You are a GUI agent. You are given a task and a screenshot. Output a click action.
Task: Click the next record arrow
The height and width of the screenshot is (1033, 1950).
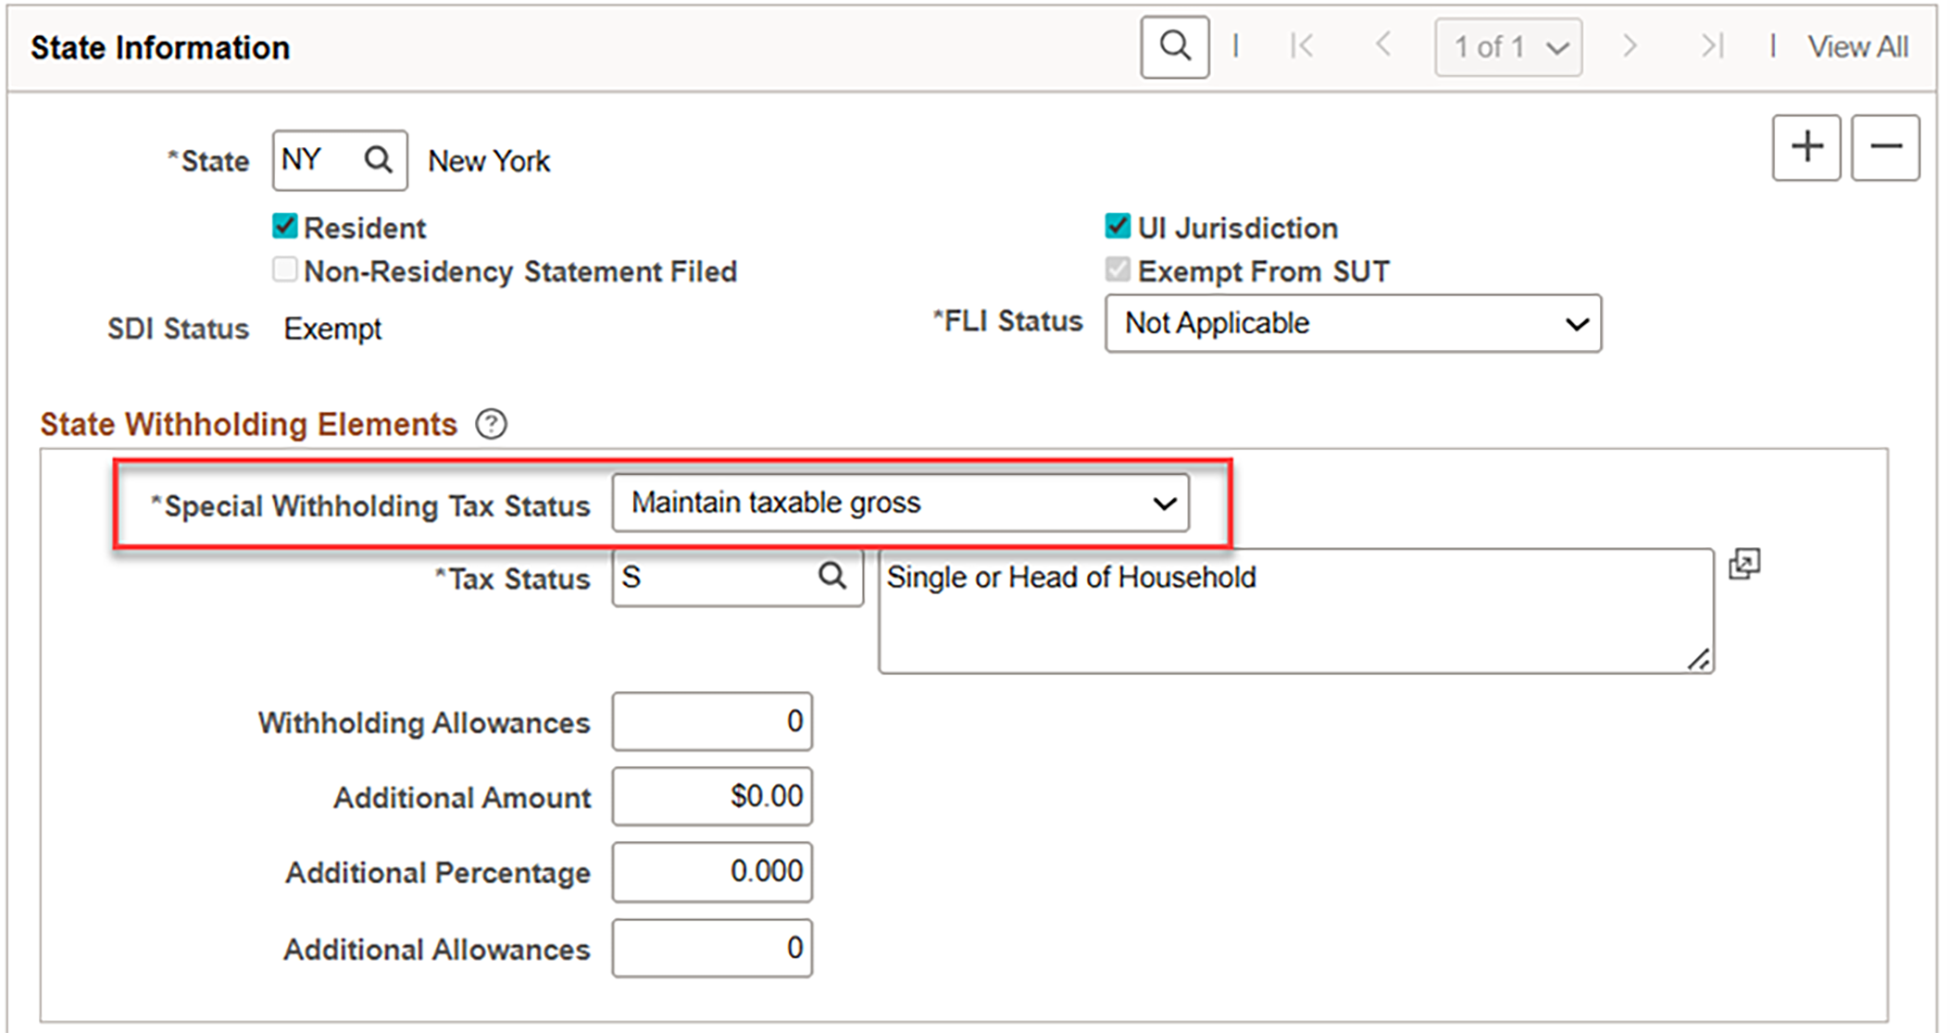pos(1630,46)
